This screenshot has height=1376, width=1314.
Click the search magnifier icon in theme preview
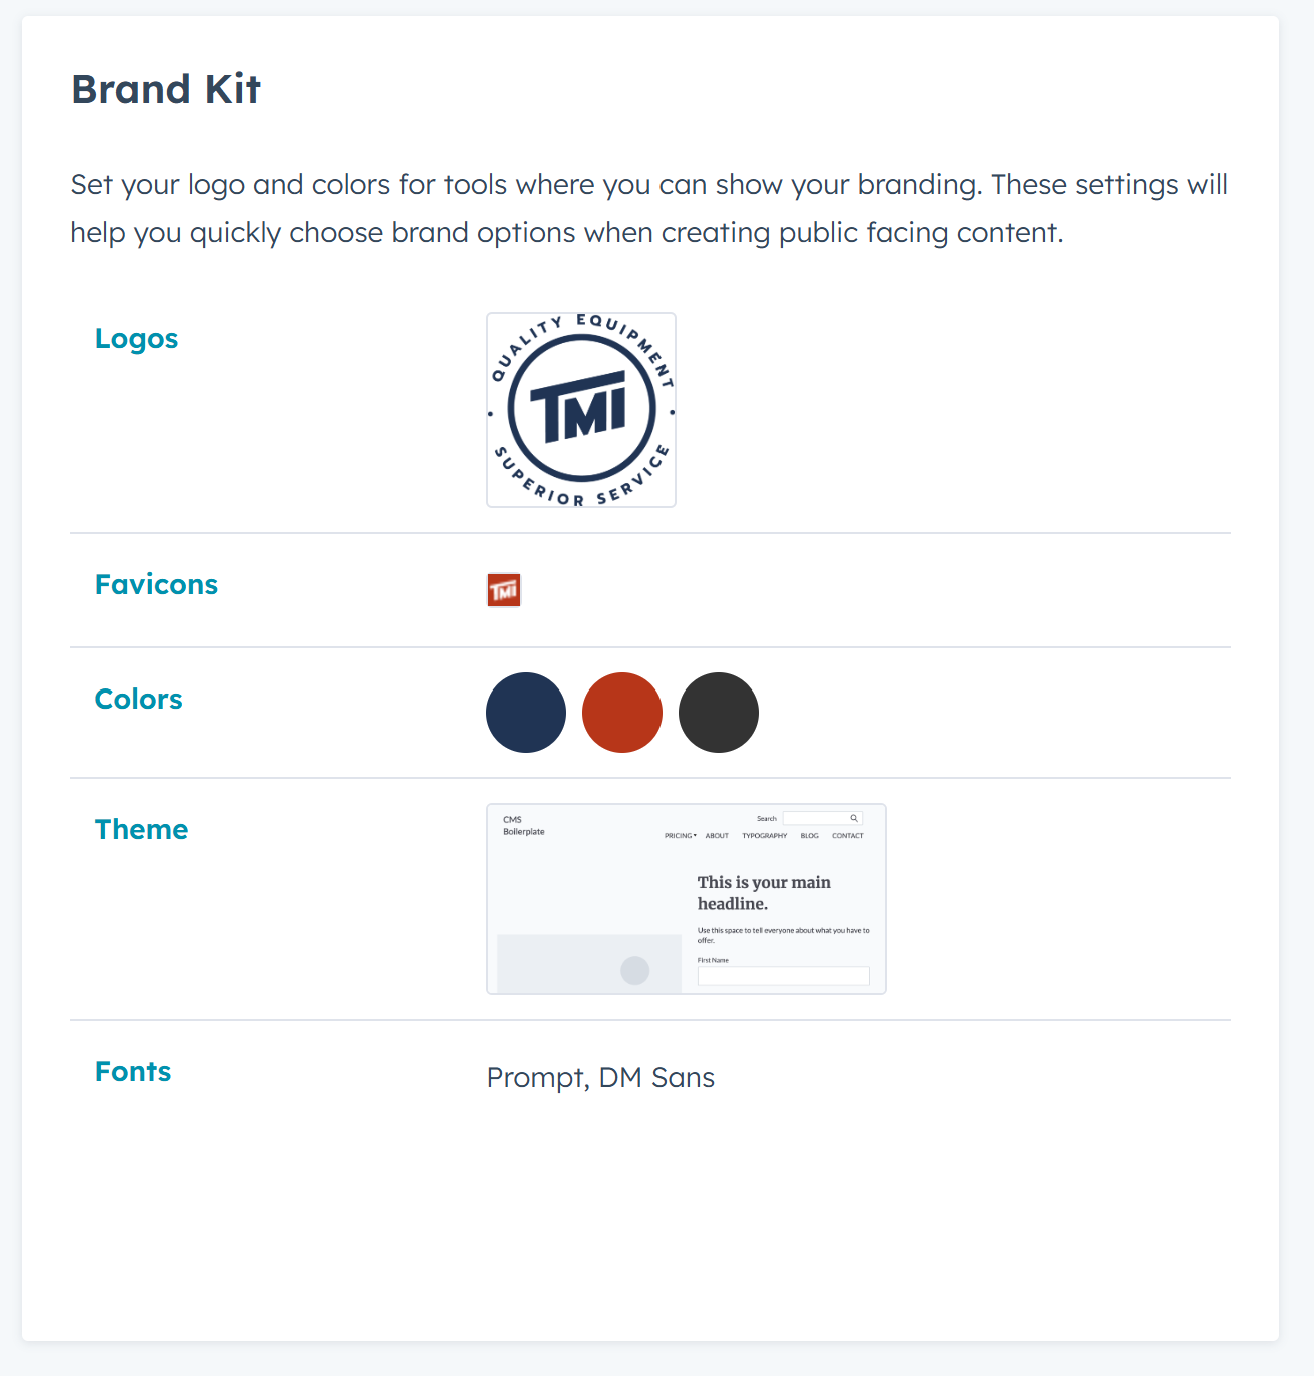(854, 818)
